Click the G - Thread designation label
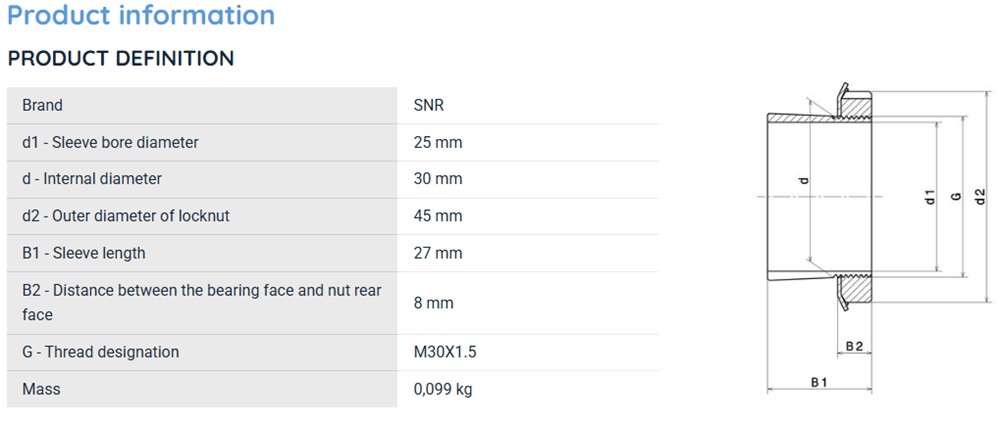 click(100, 352)
